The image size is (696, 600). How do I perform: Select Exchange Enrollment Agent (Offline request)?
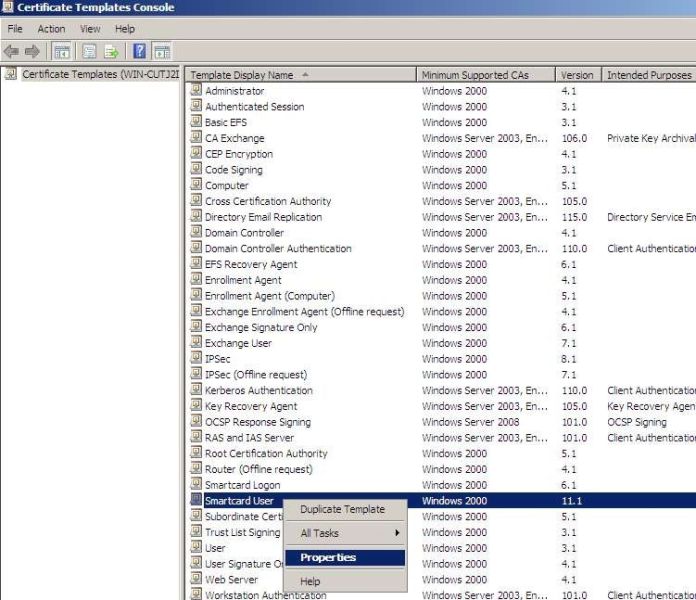coord(304,312)
